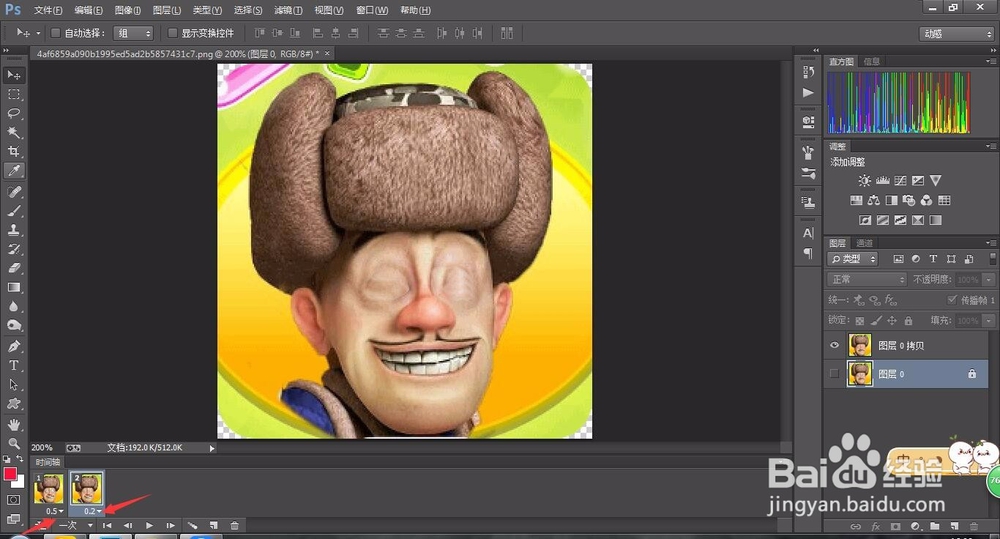
Task: Select the Crop tool
Action: [14, 151]
